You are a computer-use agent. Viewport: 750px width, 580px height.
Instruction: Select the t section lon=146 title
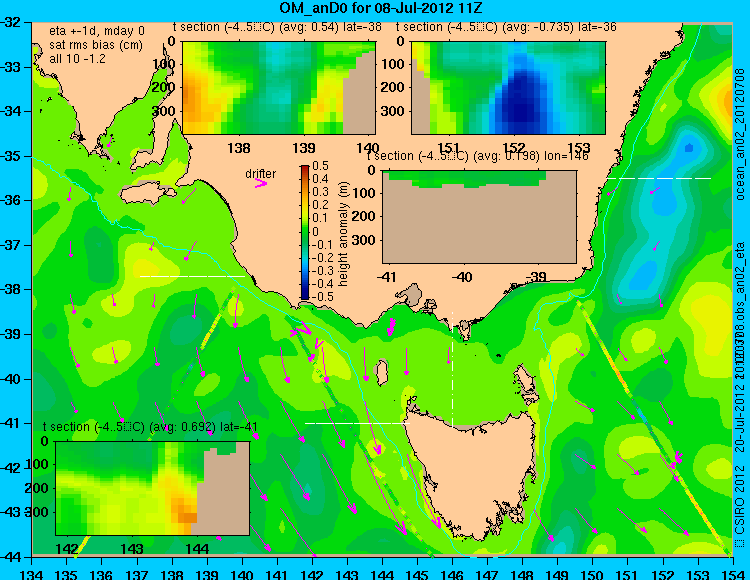(478, 156)
